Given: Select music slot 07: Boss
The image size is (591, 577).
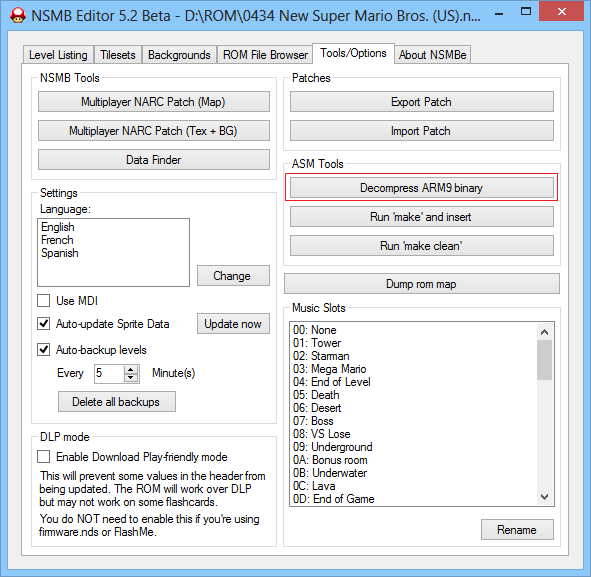Looking at the screenshot, I should [313, 421].
